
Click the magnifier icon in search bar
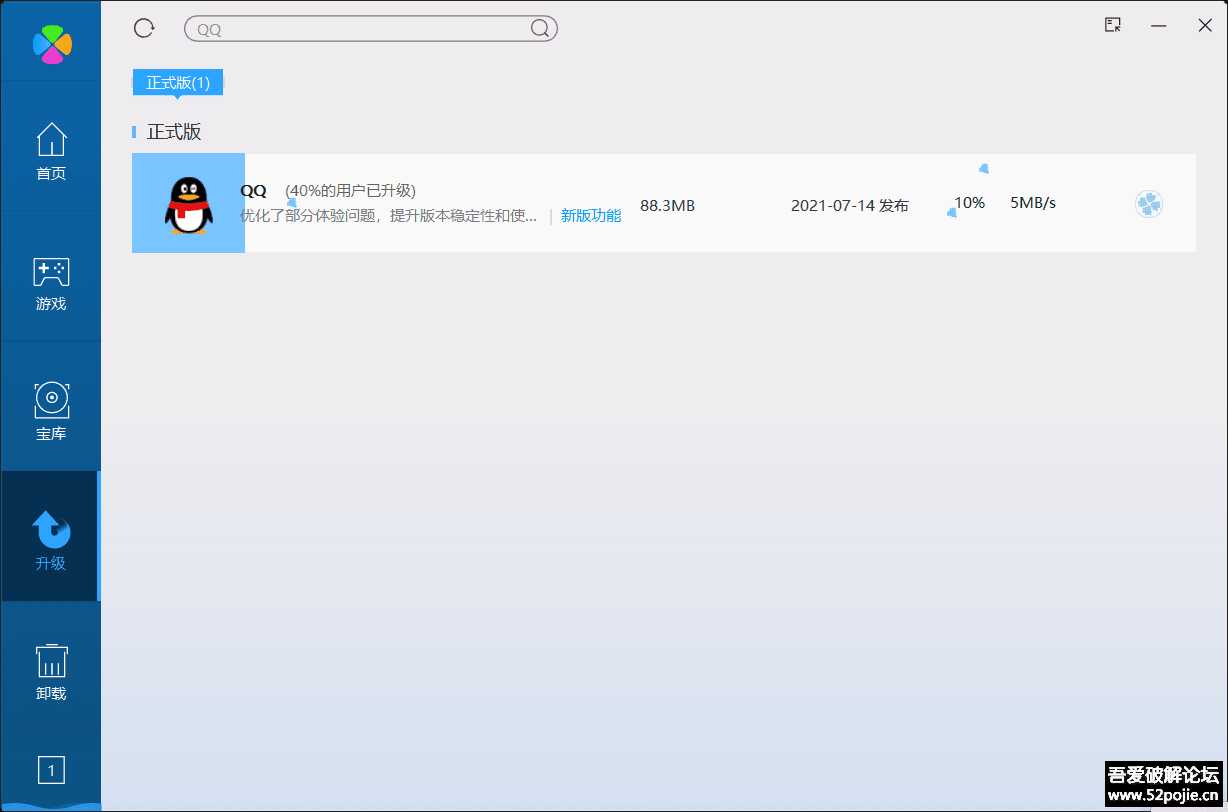(539, 28)
